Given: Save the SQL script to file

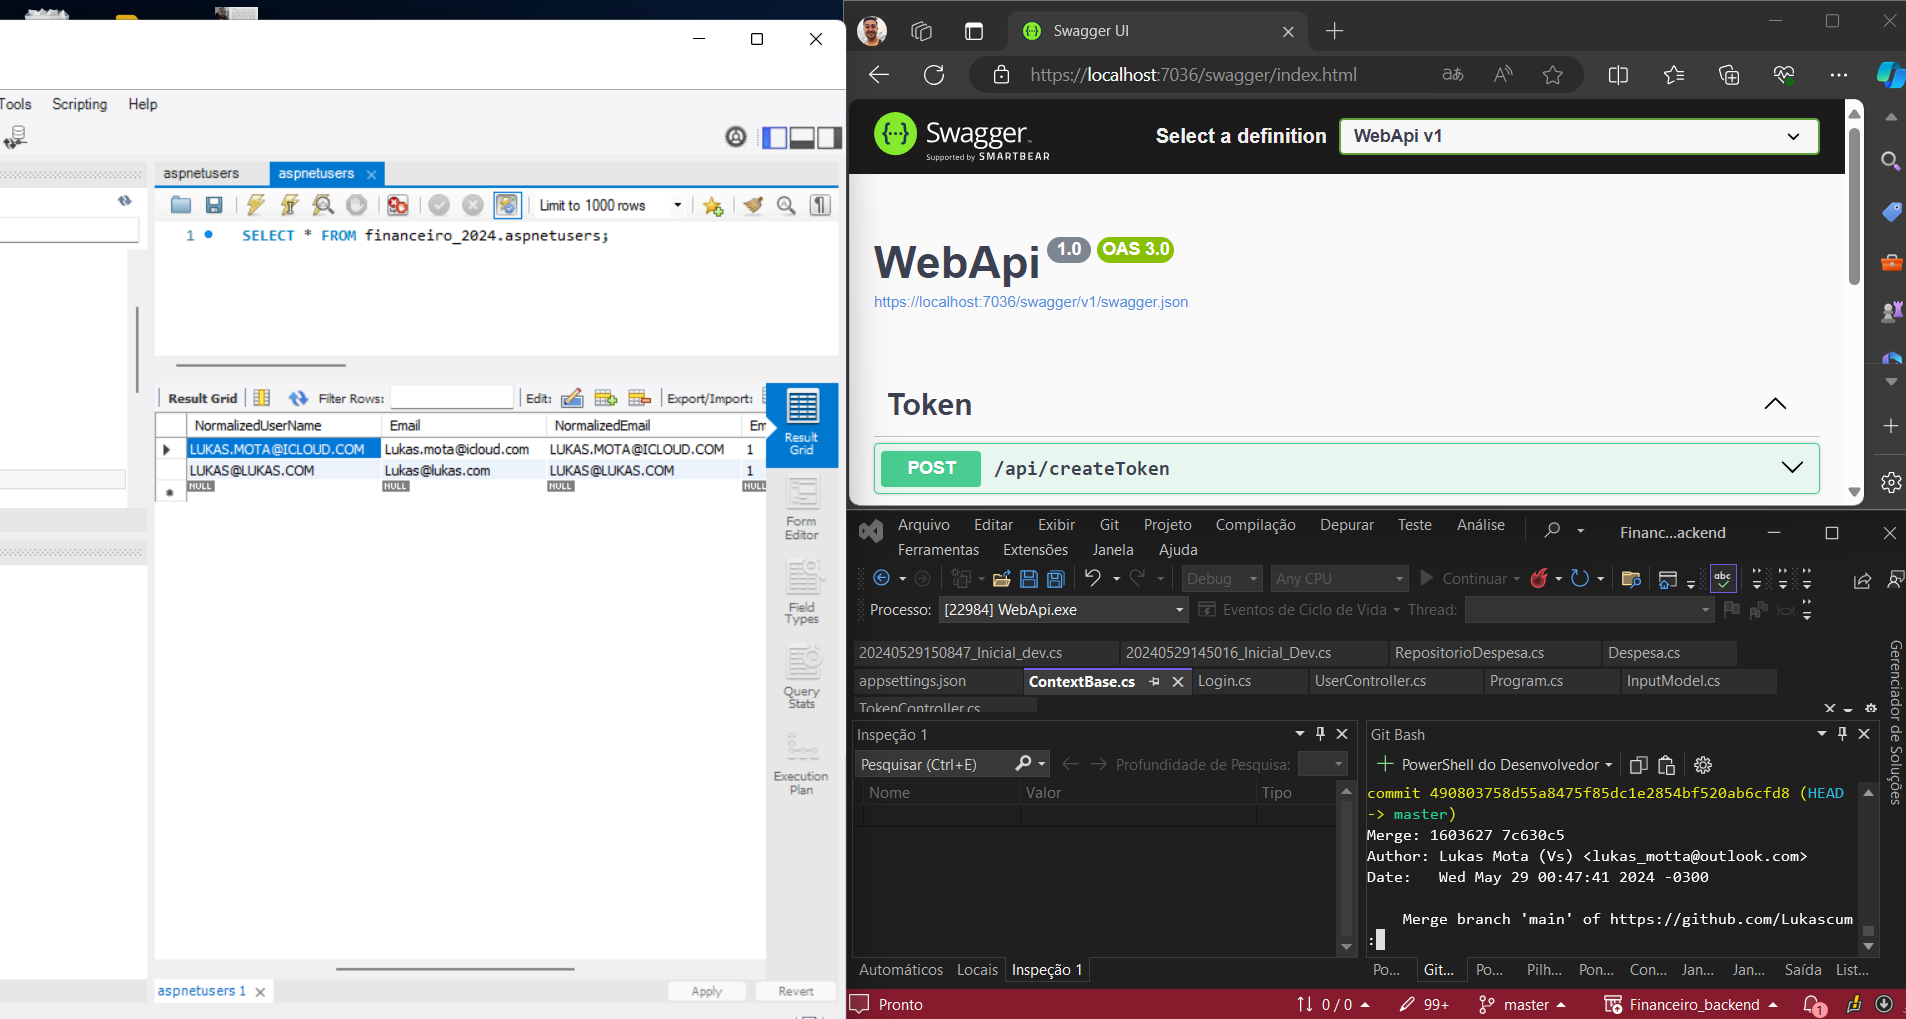Looking at the screenshot, I should (213, 205).
